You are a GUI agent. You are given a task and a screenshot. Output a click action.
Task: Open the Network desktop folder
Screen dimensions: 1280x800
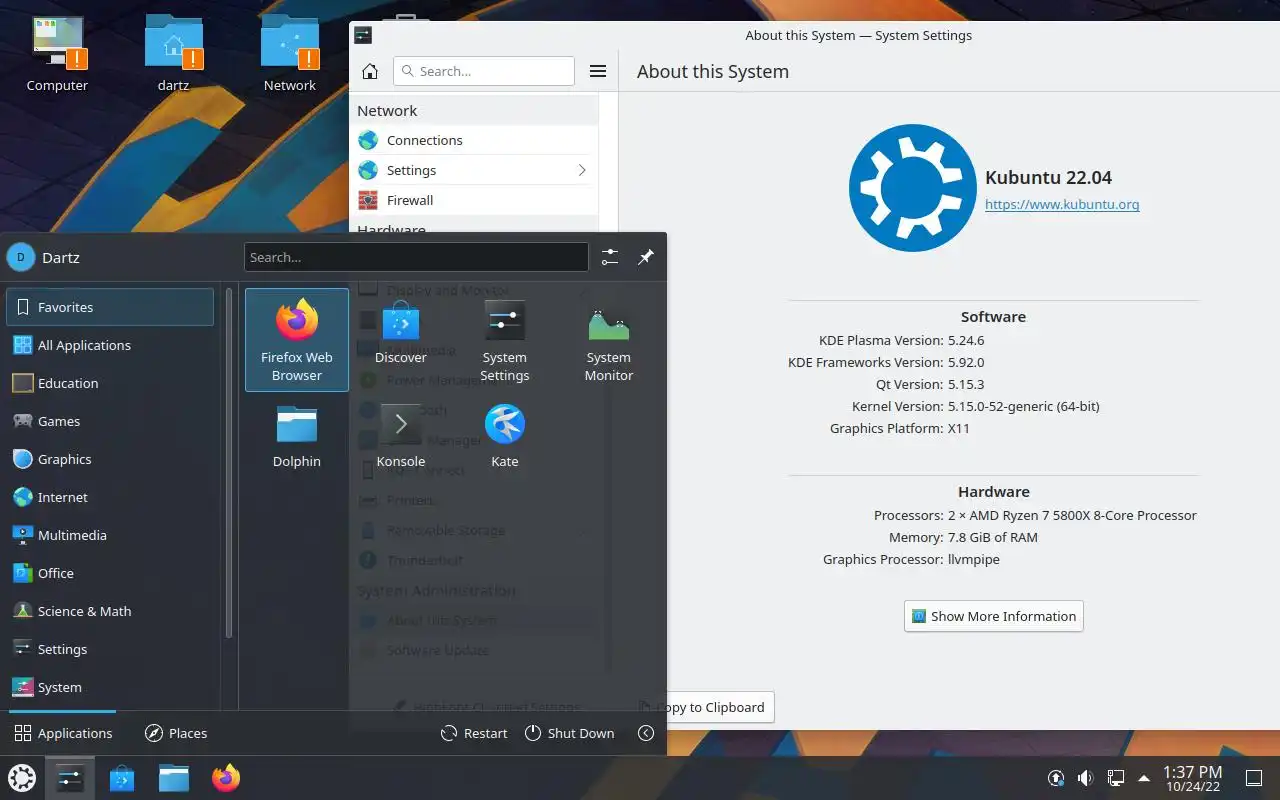290,55
